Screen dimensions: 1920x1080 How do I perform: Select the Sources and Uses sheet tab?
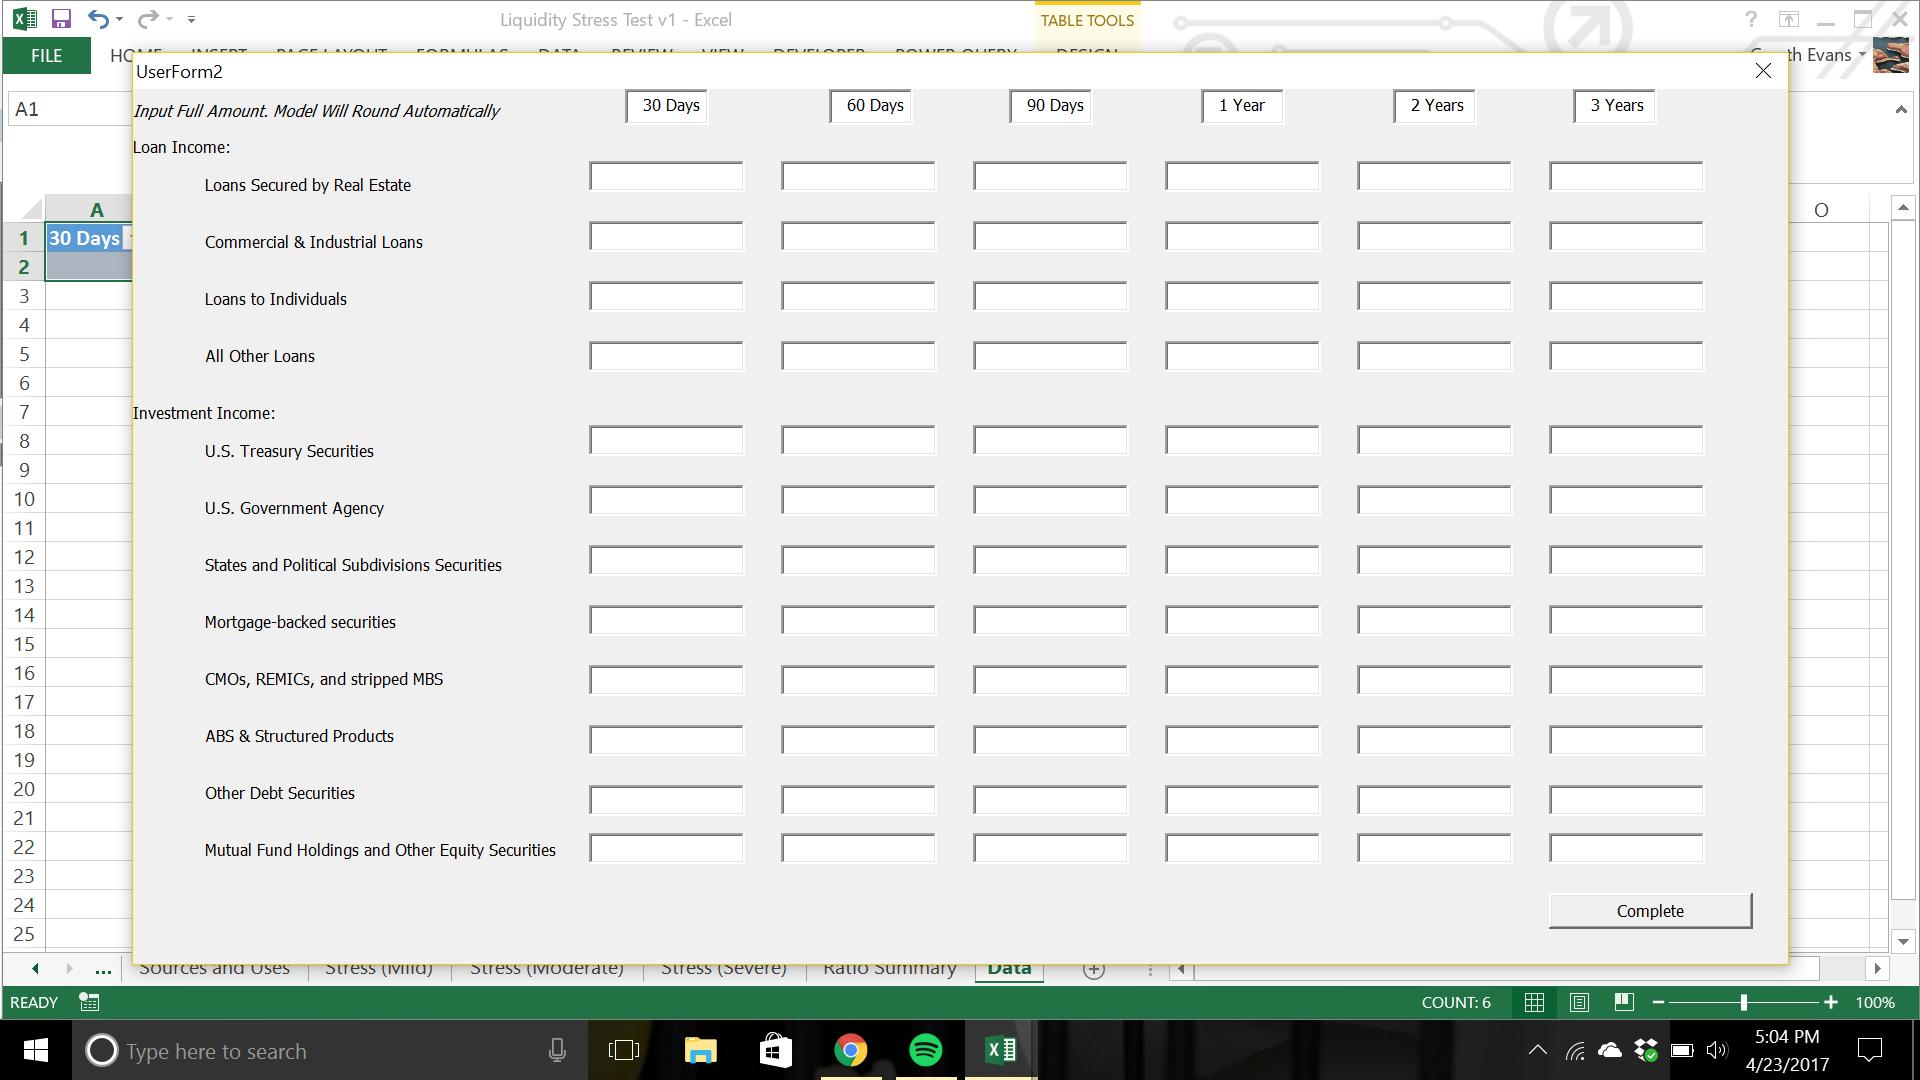pyautogui.click(x=215, y=967)
